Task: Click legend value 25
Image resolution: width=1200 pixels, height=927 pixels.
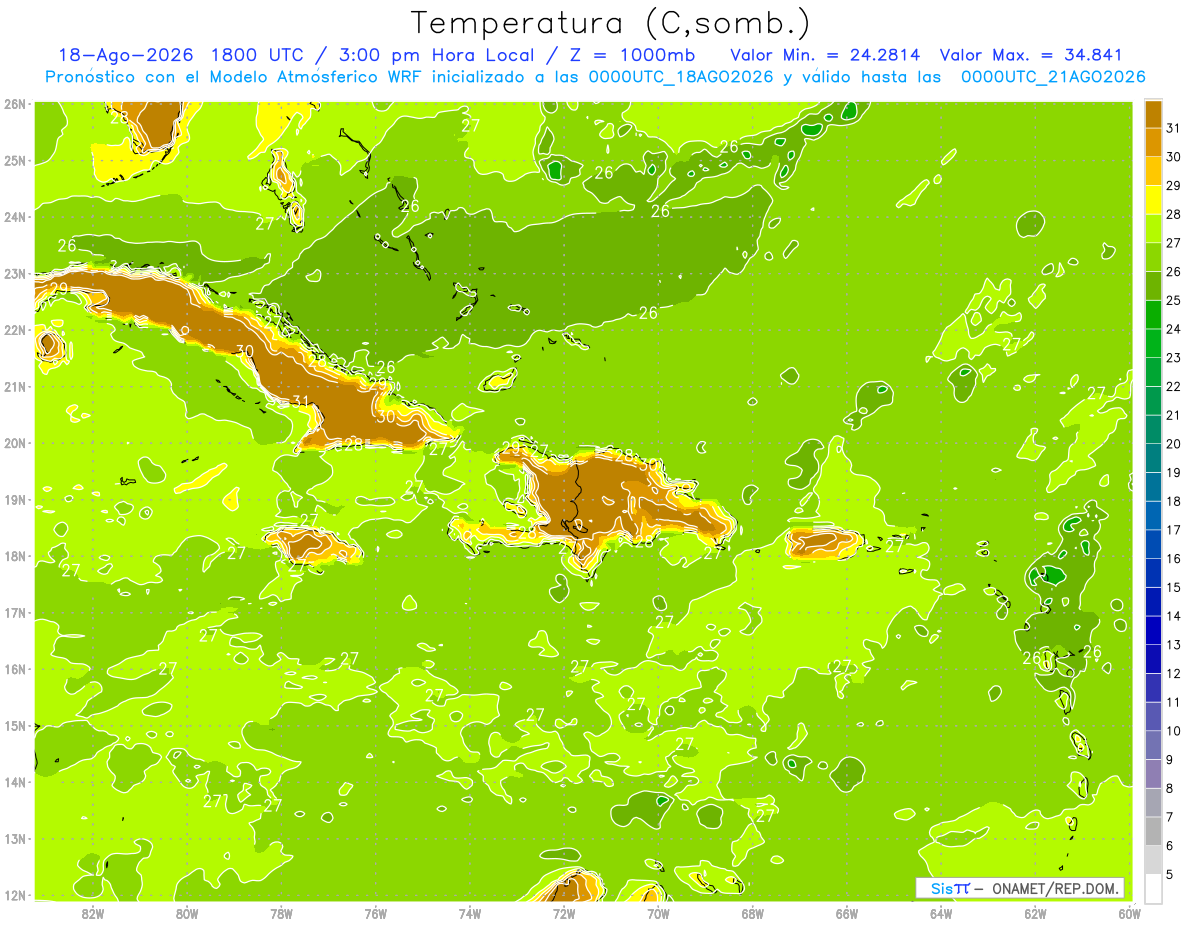Action: point(1173,300)
